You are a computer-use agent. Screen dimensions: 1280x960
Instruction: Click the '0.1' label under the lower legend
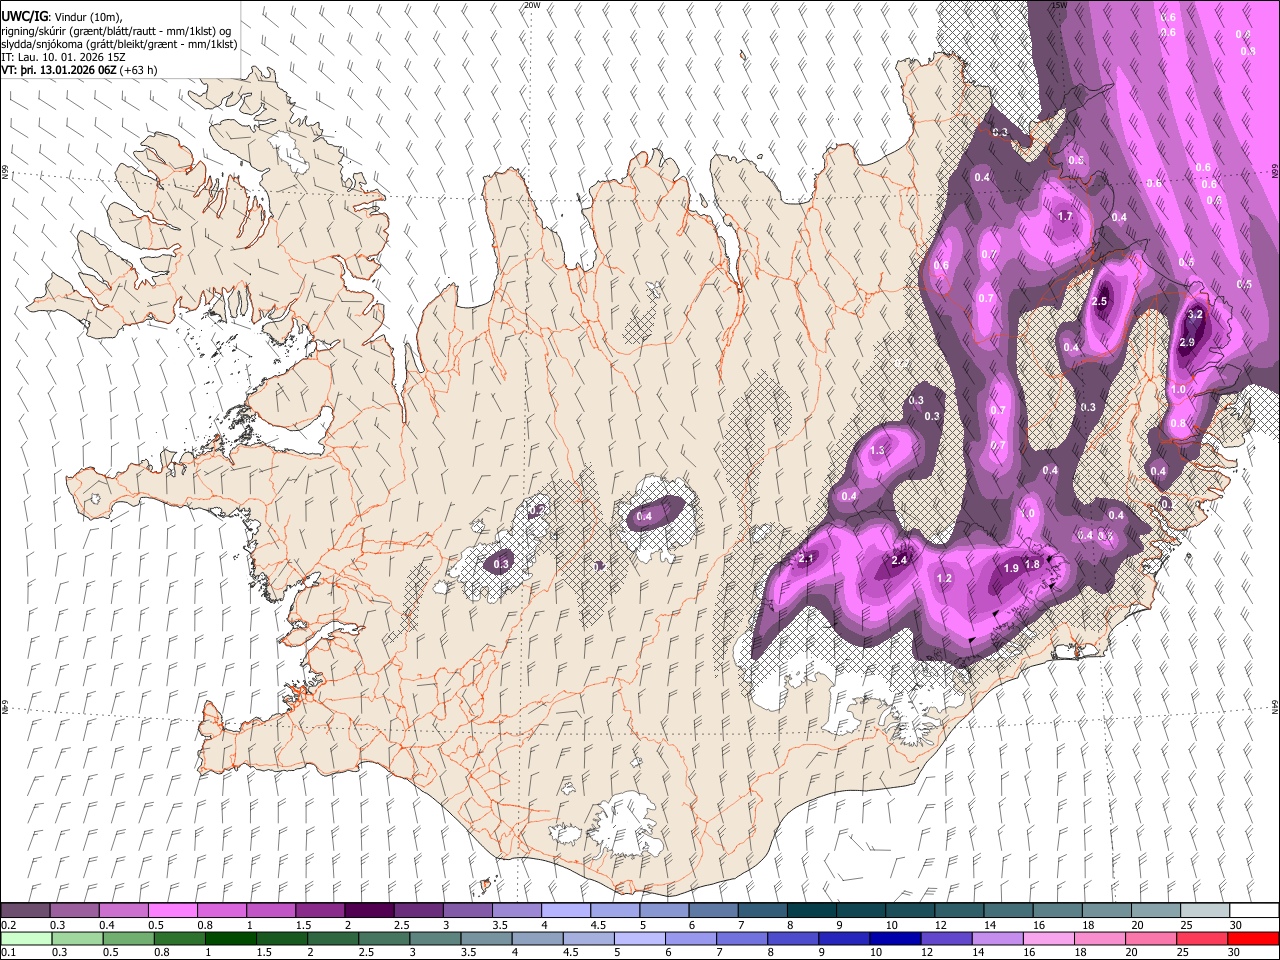pyautogui.click(x=8, y=952)
